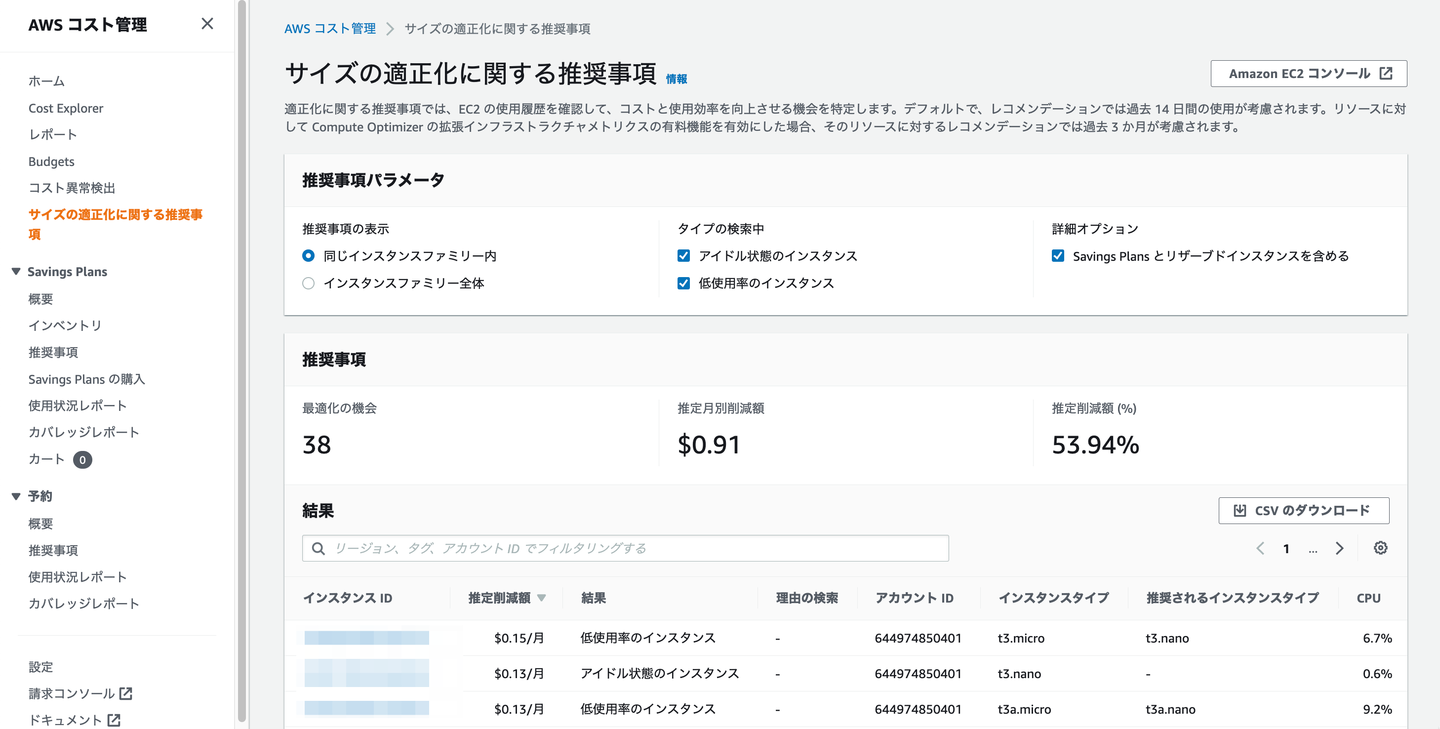Open インベントリ under Savings Plans
1440x729 pixels.
tap(65, 325)
